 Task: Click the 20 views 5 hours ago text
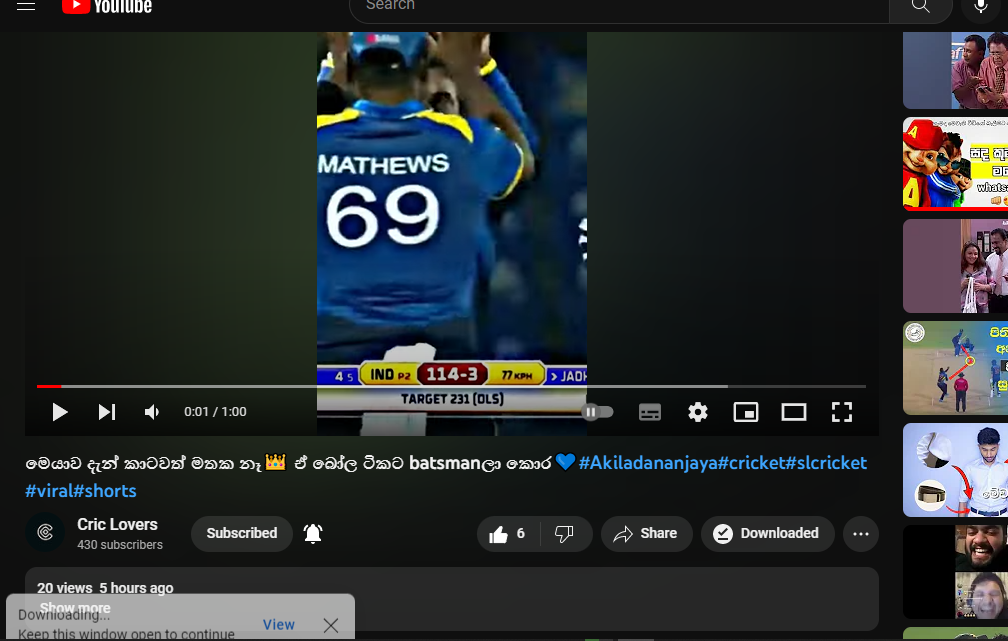[105, 588]
